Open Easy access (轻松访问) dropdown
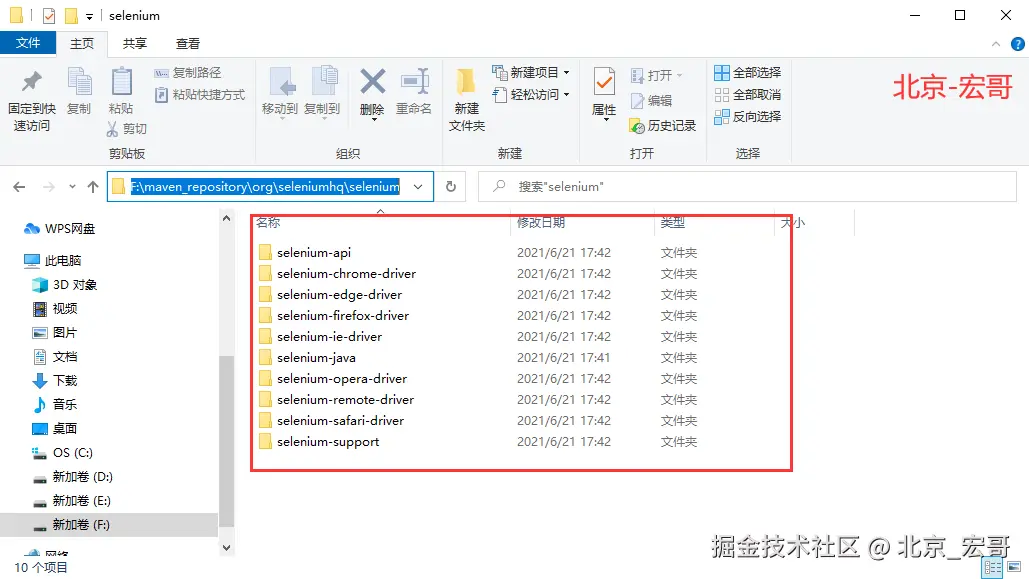This screenshot has width=1029, height=579. [x=532, y=95]
